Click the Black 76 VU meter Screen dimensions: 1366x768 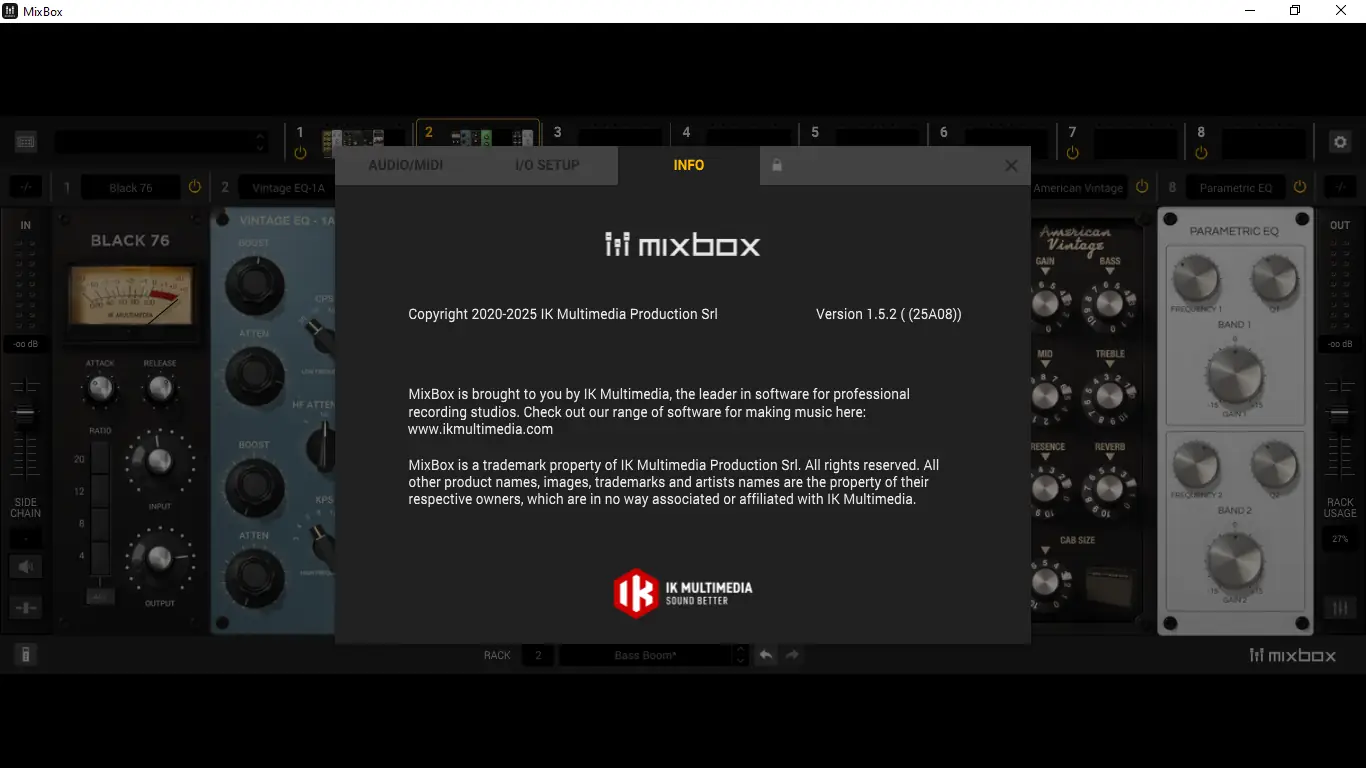point(130,296)
